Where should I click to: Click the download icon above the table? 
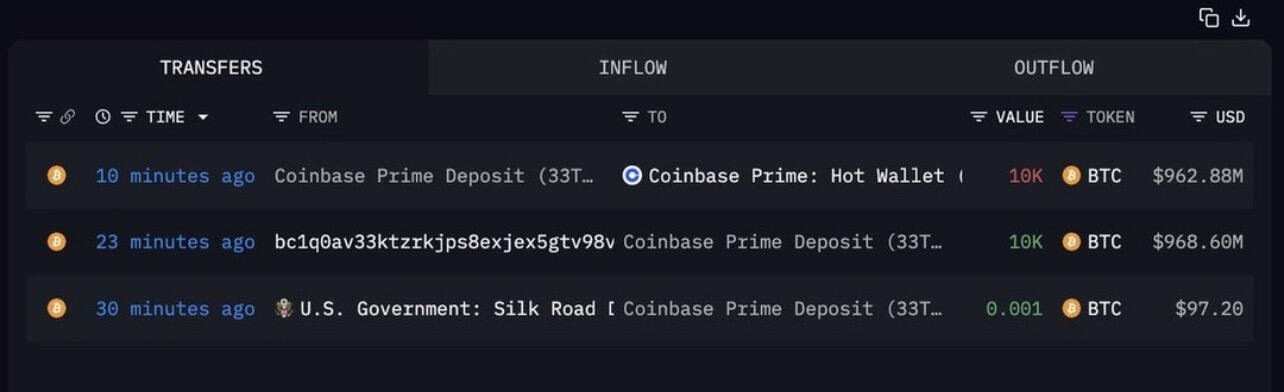pos(1241,18)
